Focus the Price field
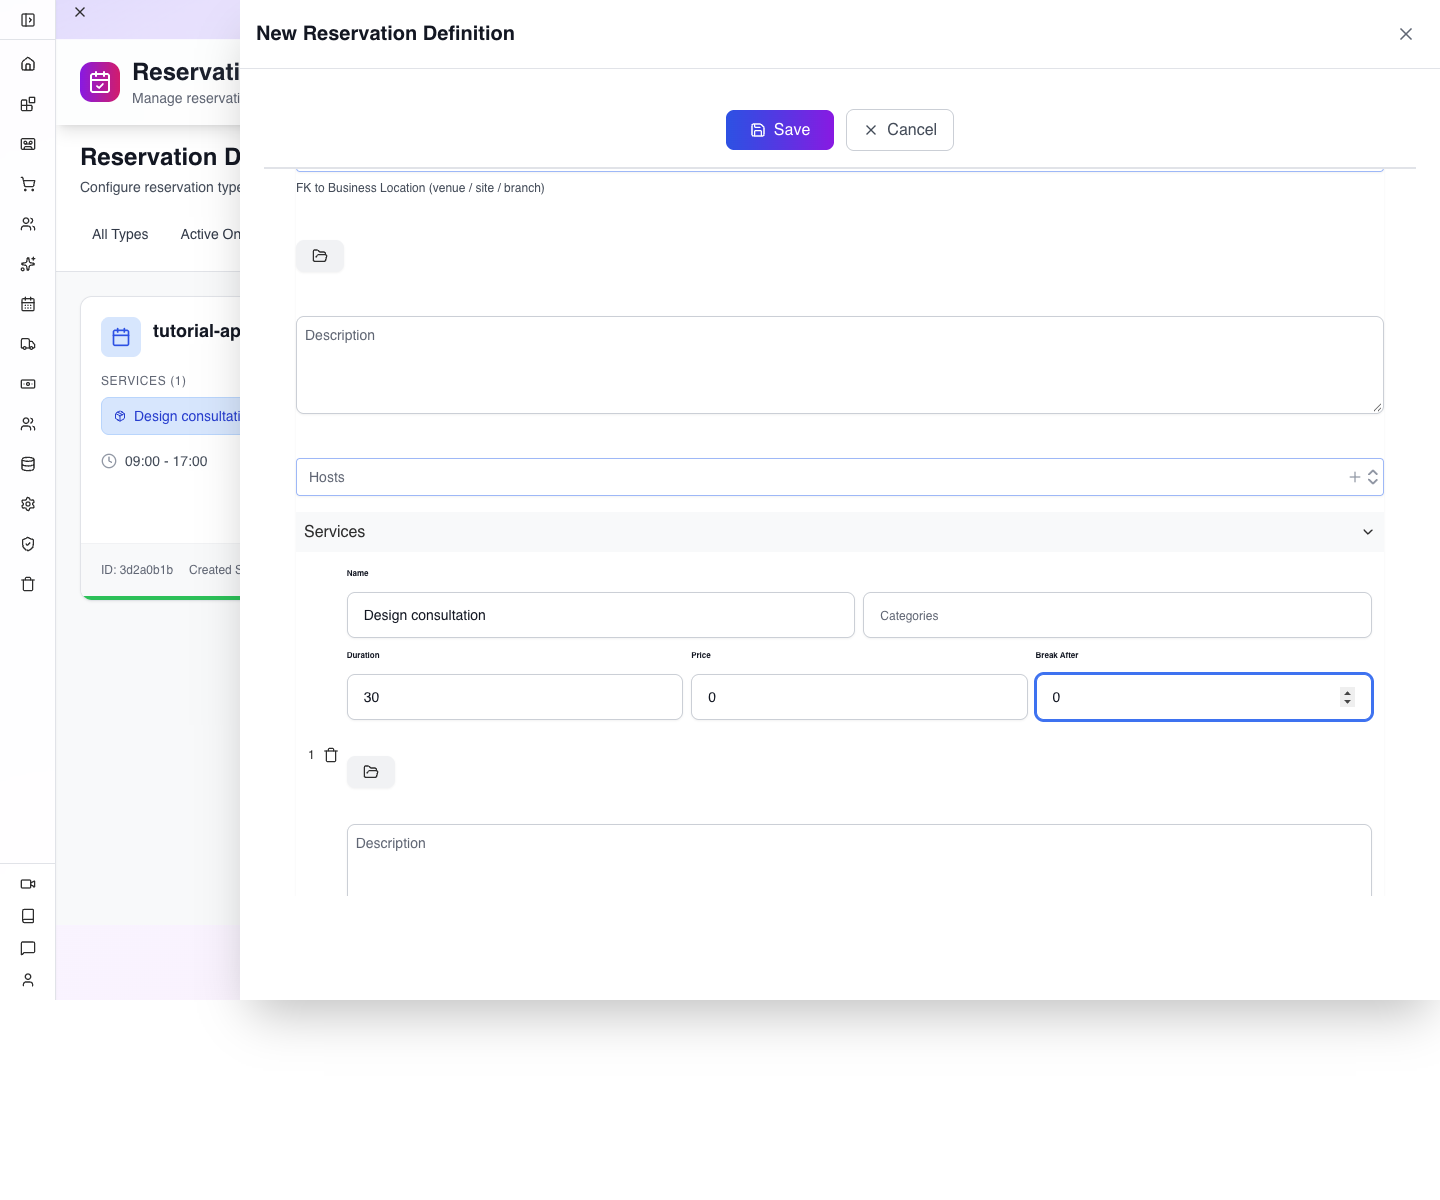The width and height of the screenshot is (1440, 1200). (x=859, y=697)
